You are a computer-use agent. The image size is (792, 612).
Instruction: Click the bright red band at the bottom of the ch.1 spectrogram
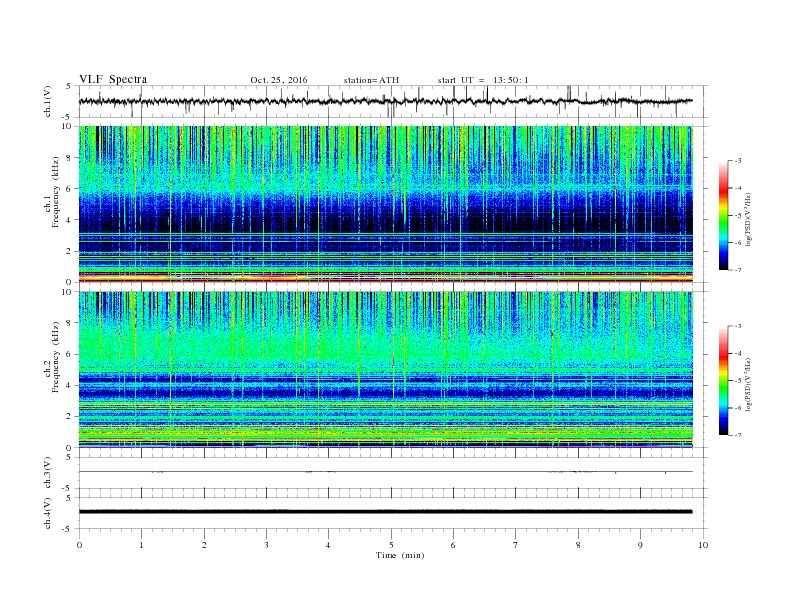[x=385, y=277]
